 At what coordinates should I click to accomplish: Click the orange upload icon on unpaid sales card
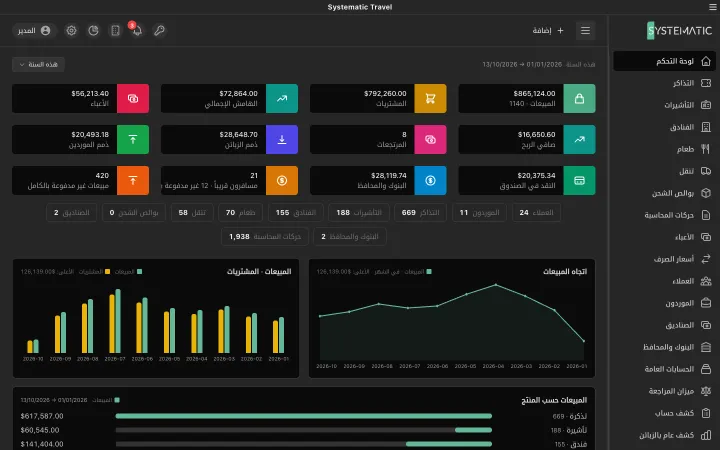click(133, 180)
